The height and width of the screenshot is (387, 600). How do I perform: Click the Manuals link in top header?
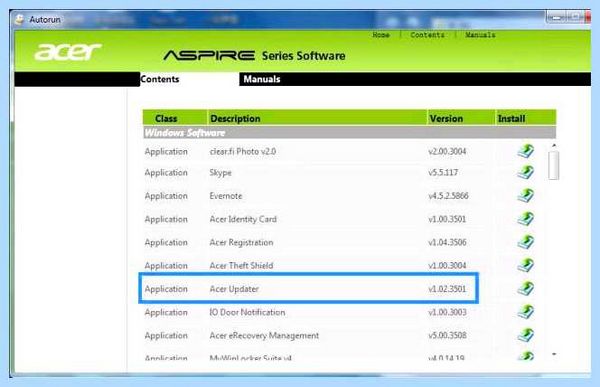point(480,35)
